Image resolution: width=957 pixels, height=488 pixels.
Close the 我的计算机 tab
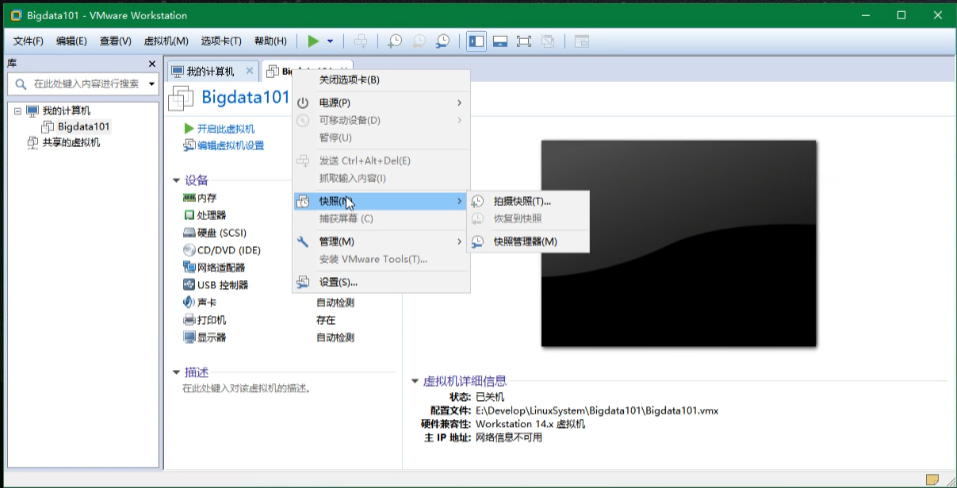249,71
